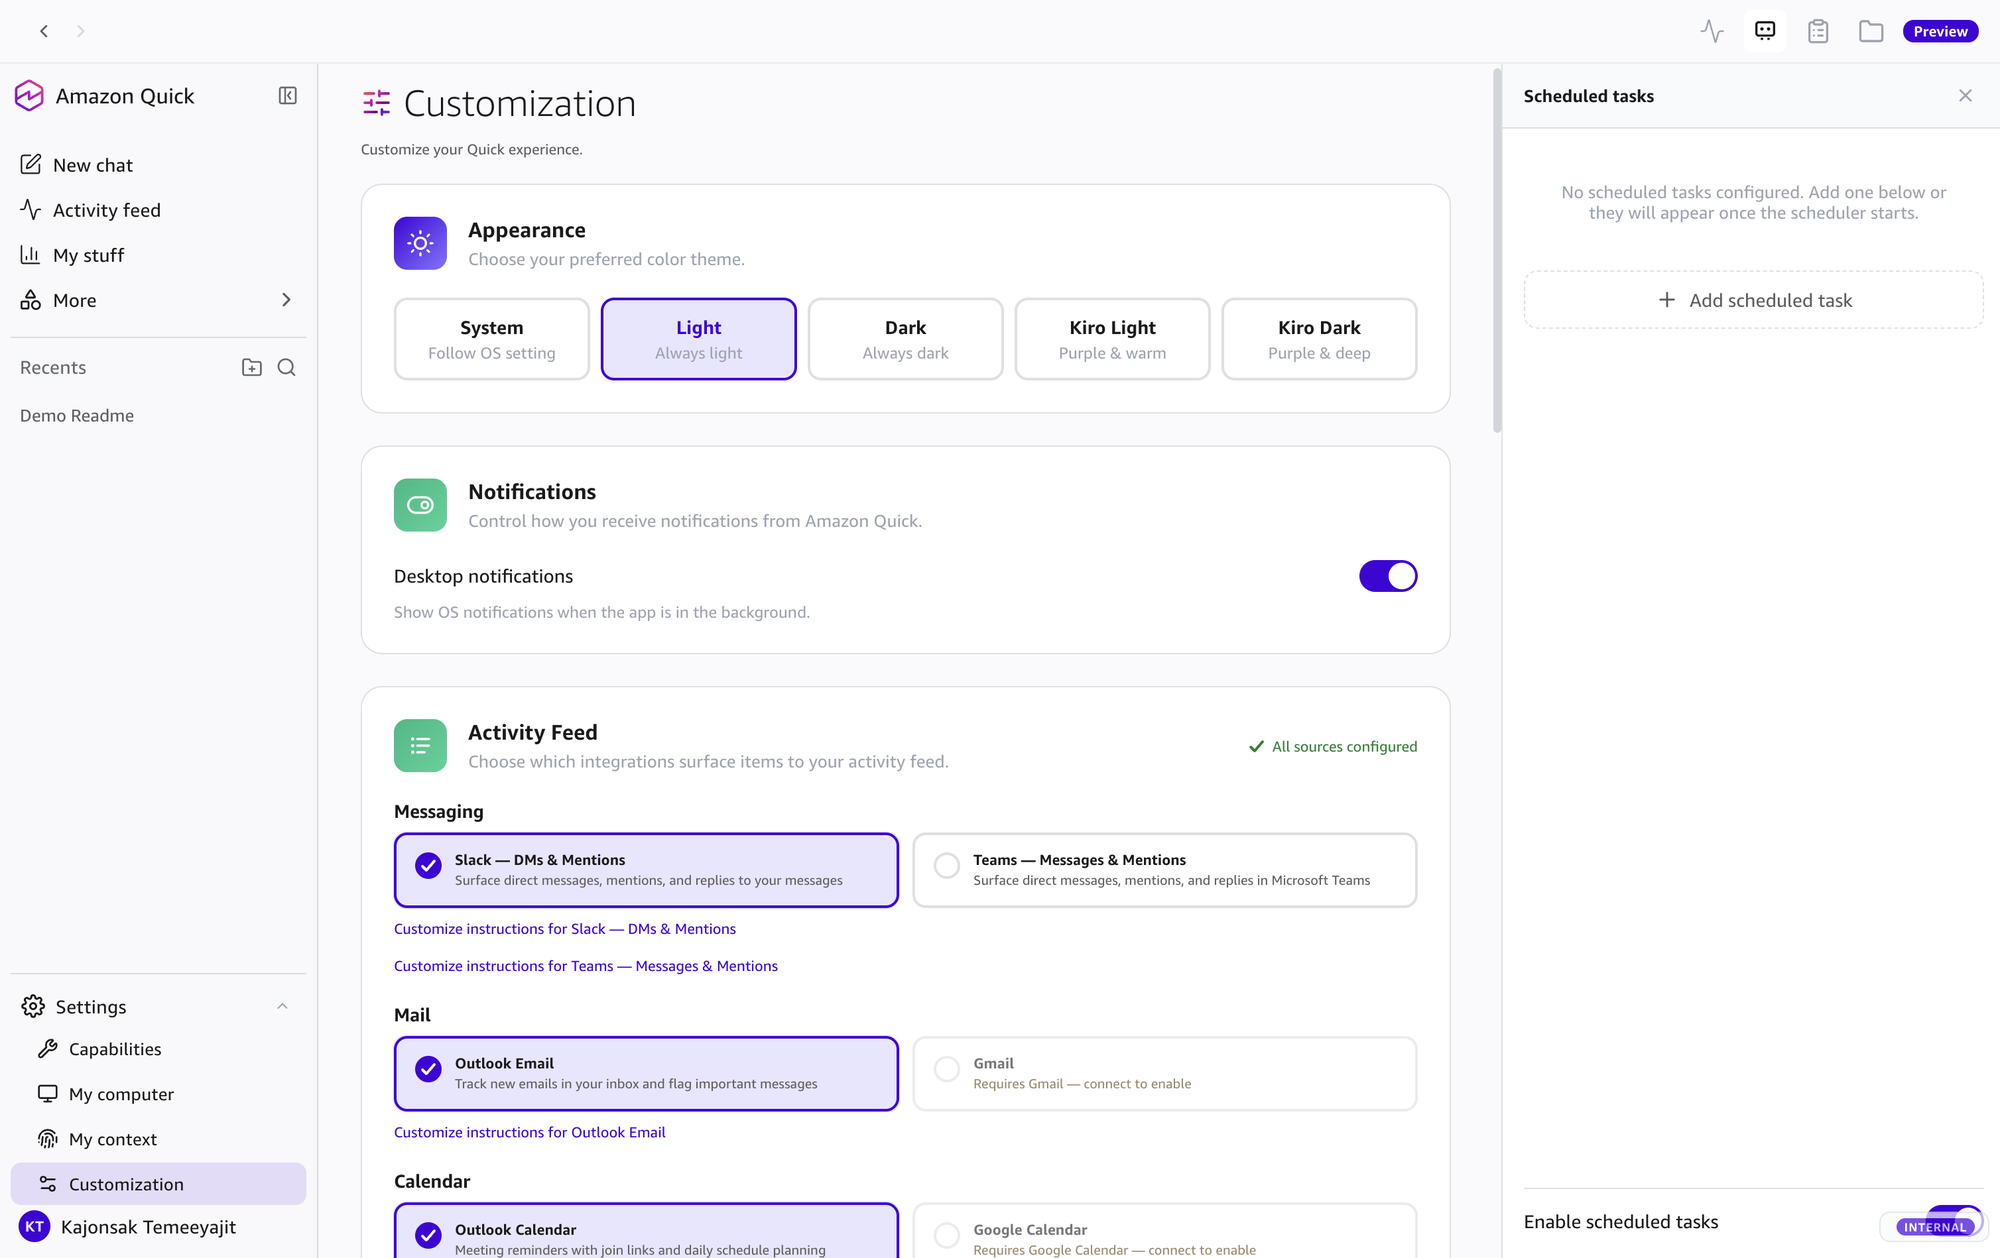2000x1258 pixels.
Task: Open My context settings
Action: point(158,1139)
